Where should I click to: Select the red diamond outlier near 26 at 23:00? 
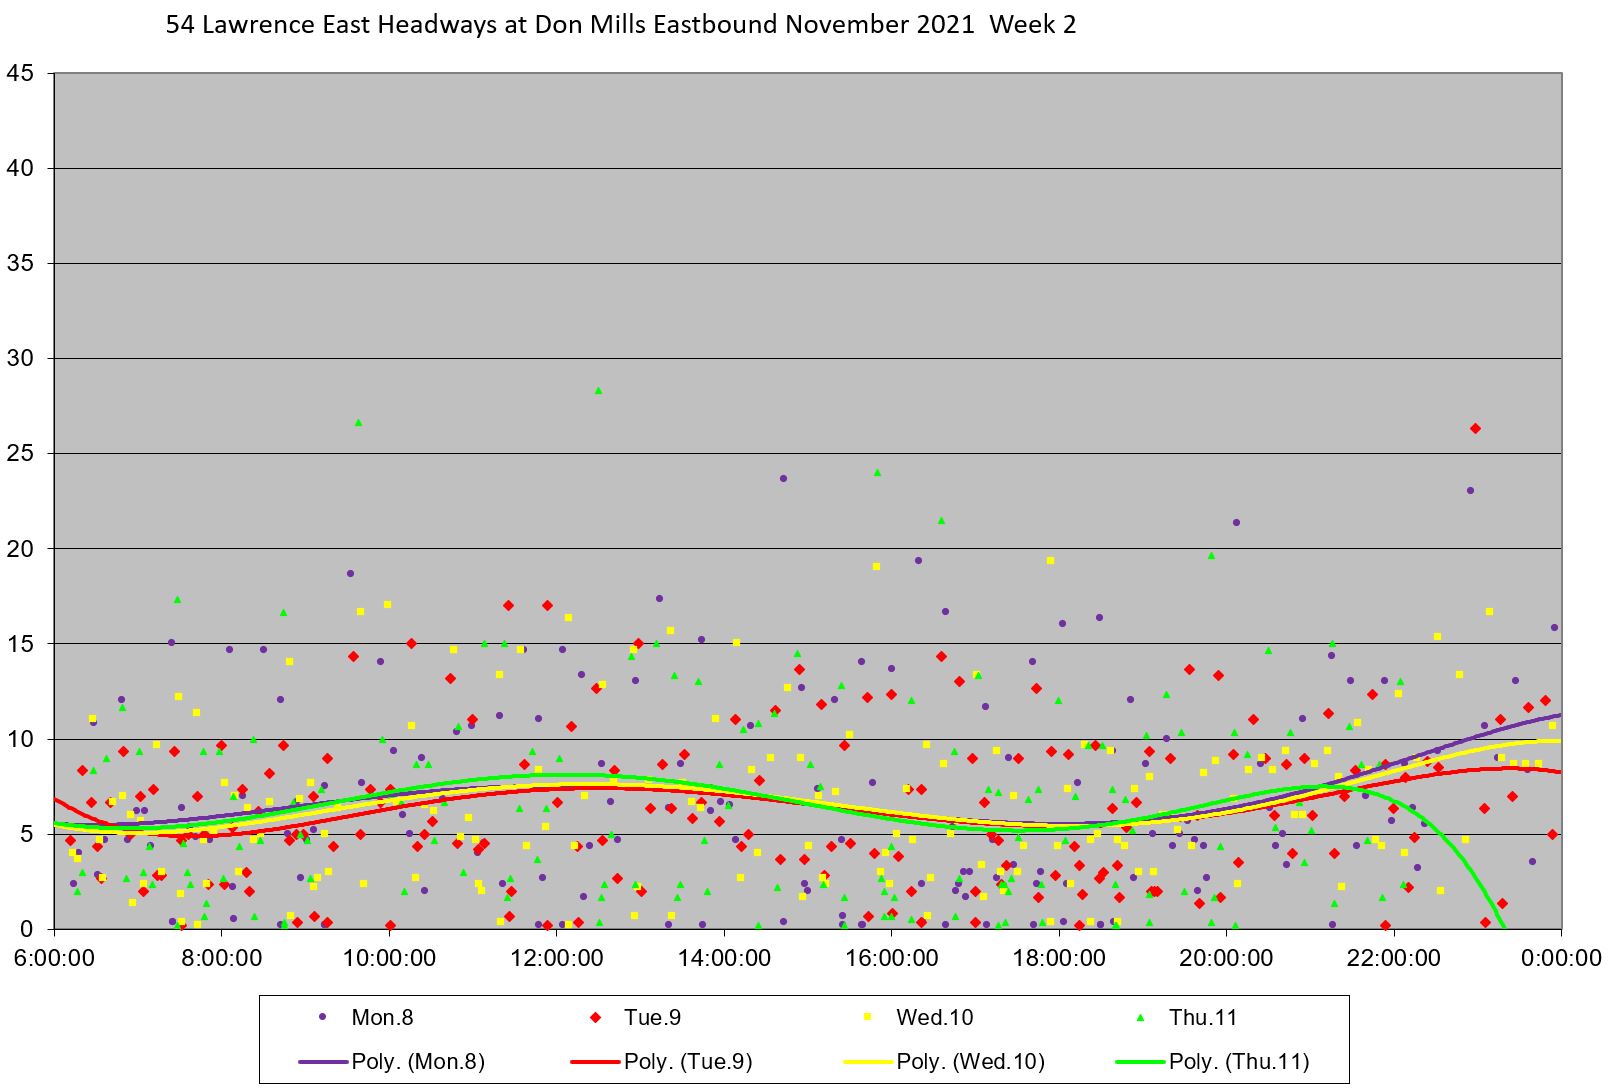click(1474, 428)
